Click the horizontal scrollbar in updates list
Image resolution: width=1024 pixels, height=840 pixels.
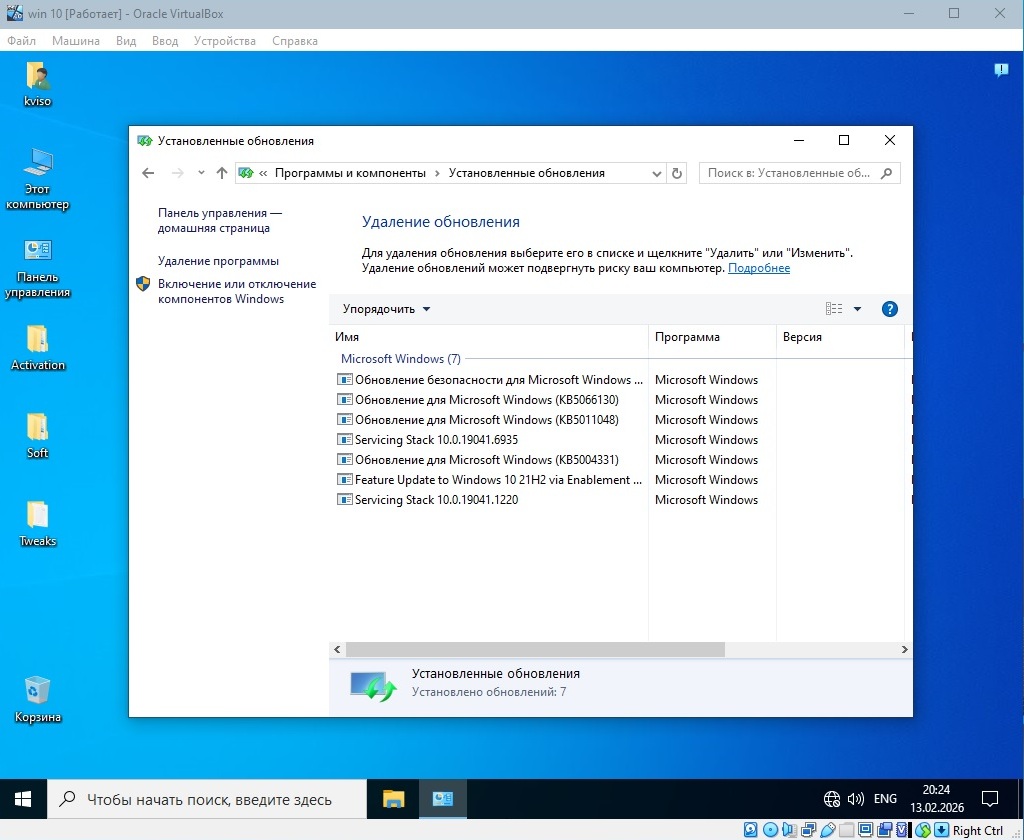(x=528, y=650)
